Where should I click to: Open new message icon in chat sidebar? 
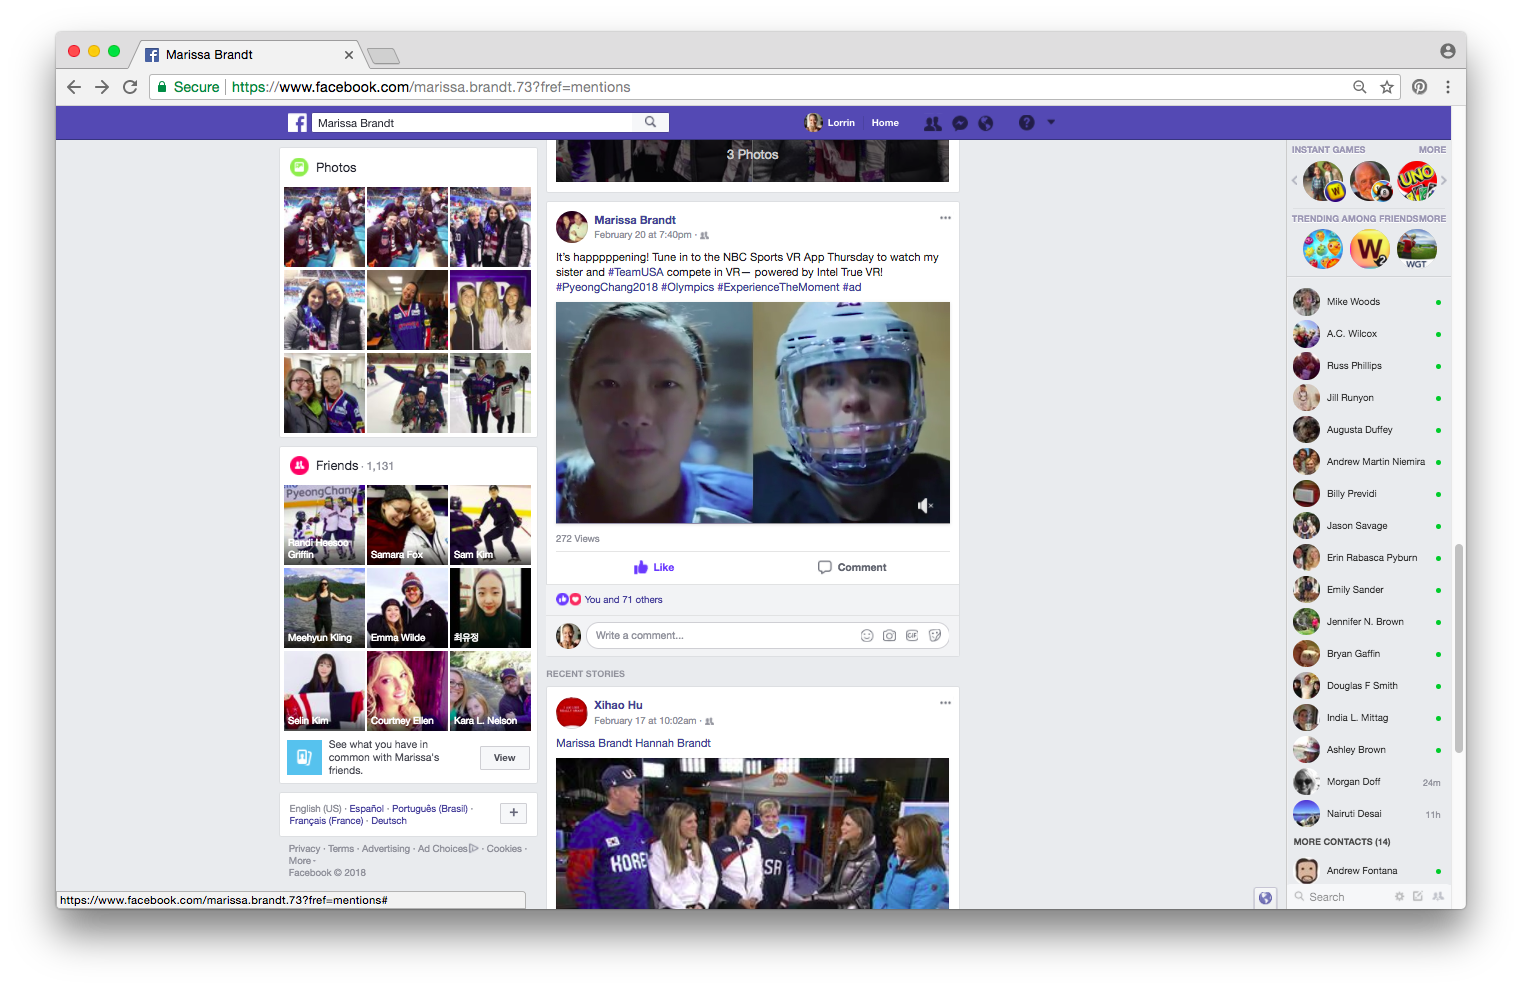point(1420,896)
